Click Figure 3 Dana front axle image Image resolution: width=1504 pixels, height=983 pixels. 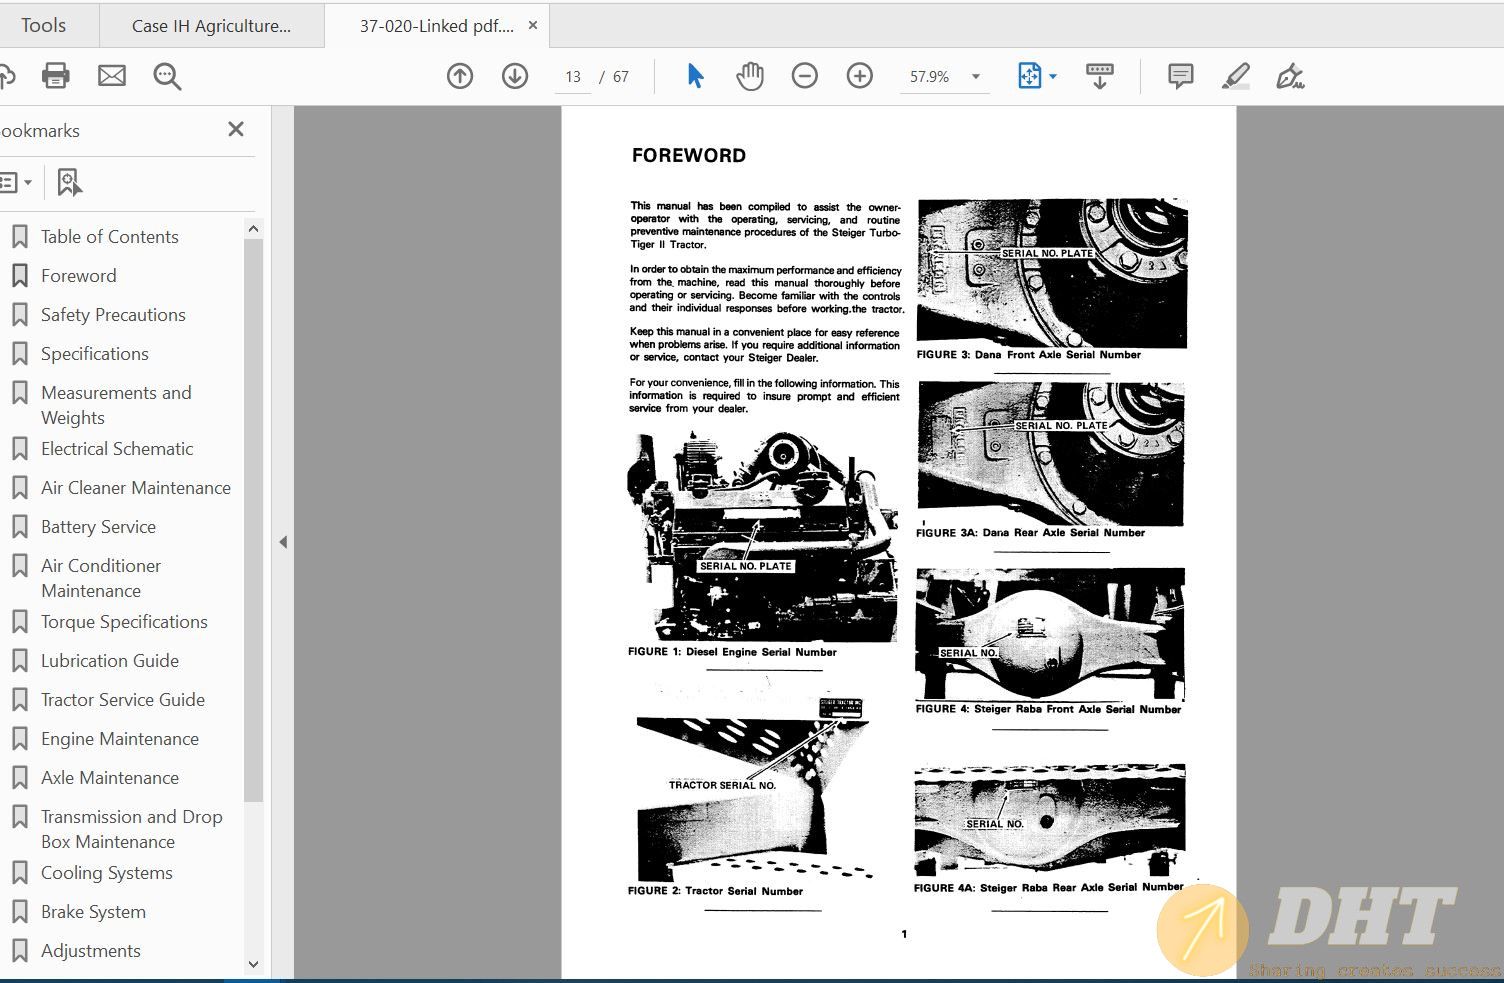point(1052,272)
